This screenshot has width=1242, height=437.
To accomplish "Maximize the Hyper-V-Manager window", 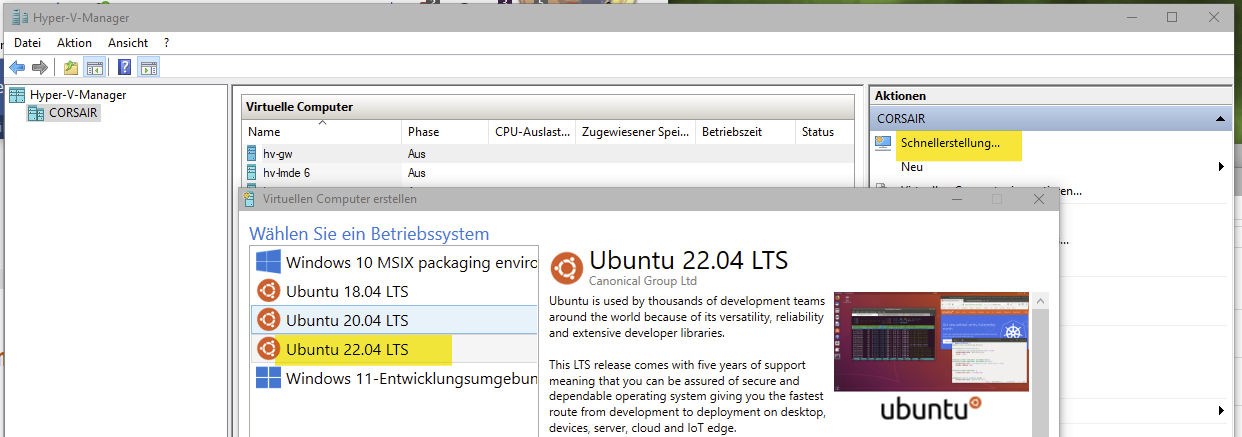I will pyautogui.click(x=1172, y=17).
